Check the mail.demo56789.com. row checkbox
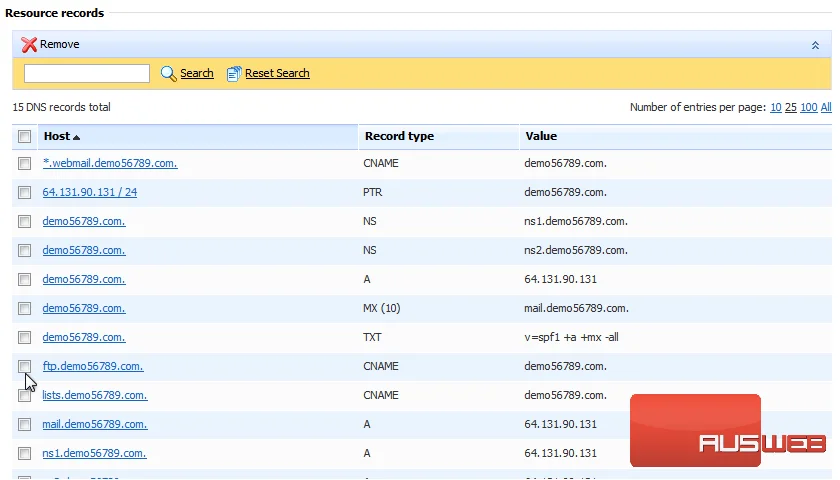 coord(25,424)
